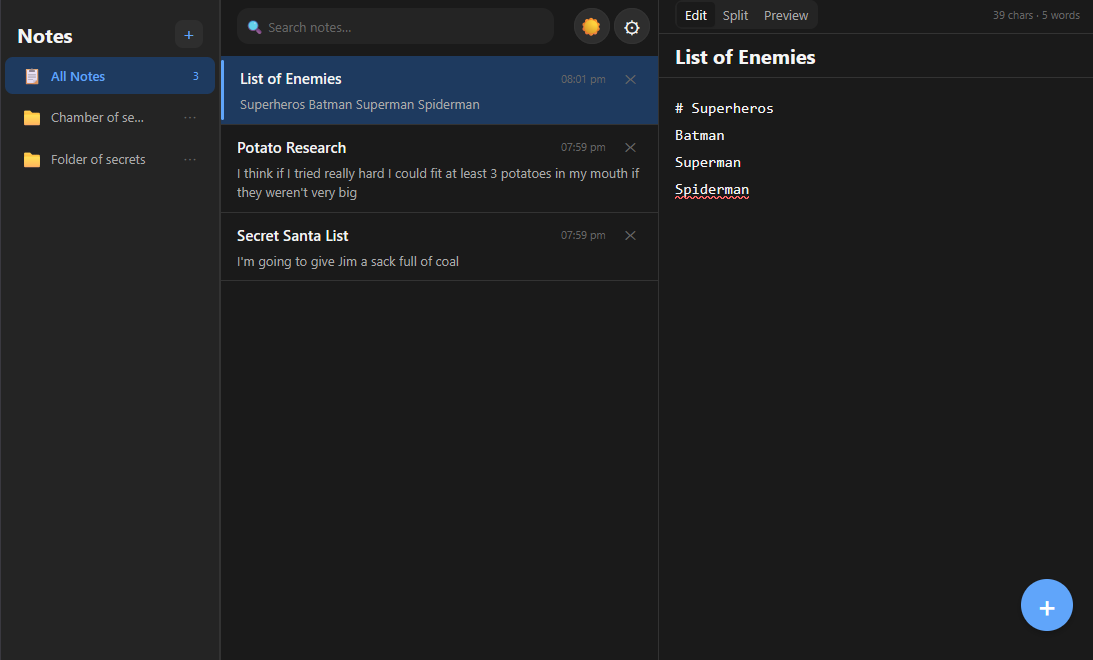The image size is (1093, 660).
Task: Switch to Split view mode
Action: click(x=735, y=15)
